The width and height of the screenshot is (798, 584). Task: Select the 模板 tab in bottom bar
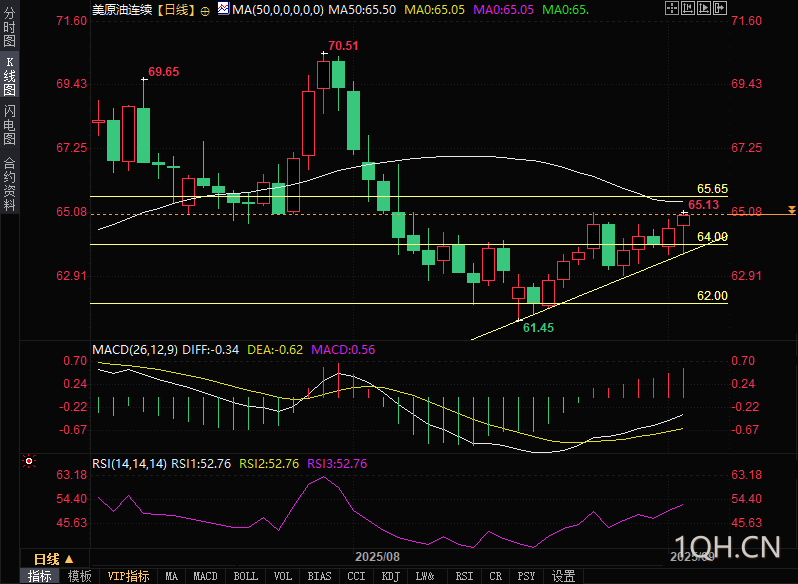pos(80,576)
